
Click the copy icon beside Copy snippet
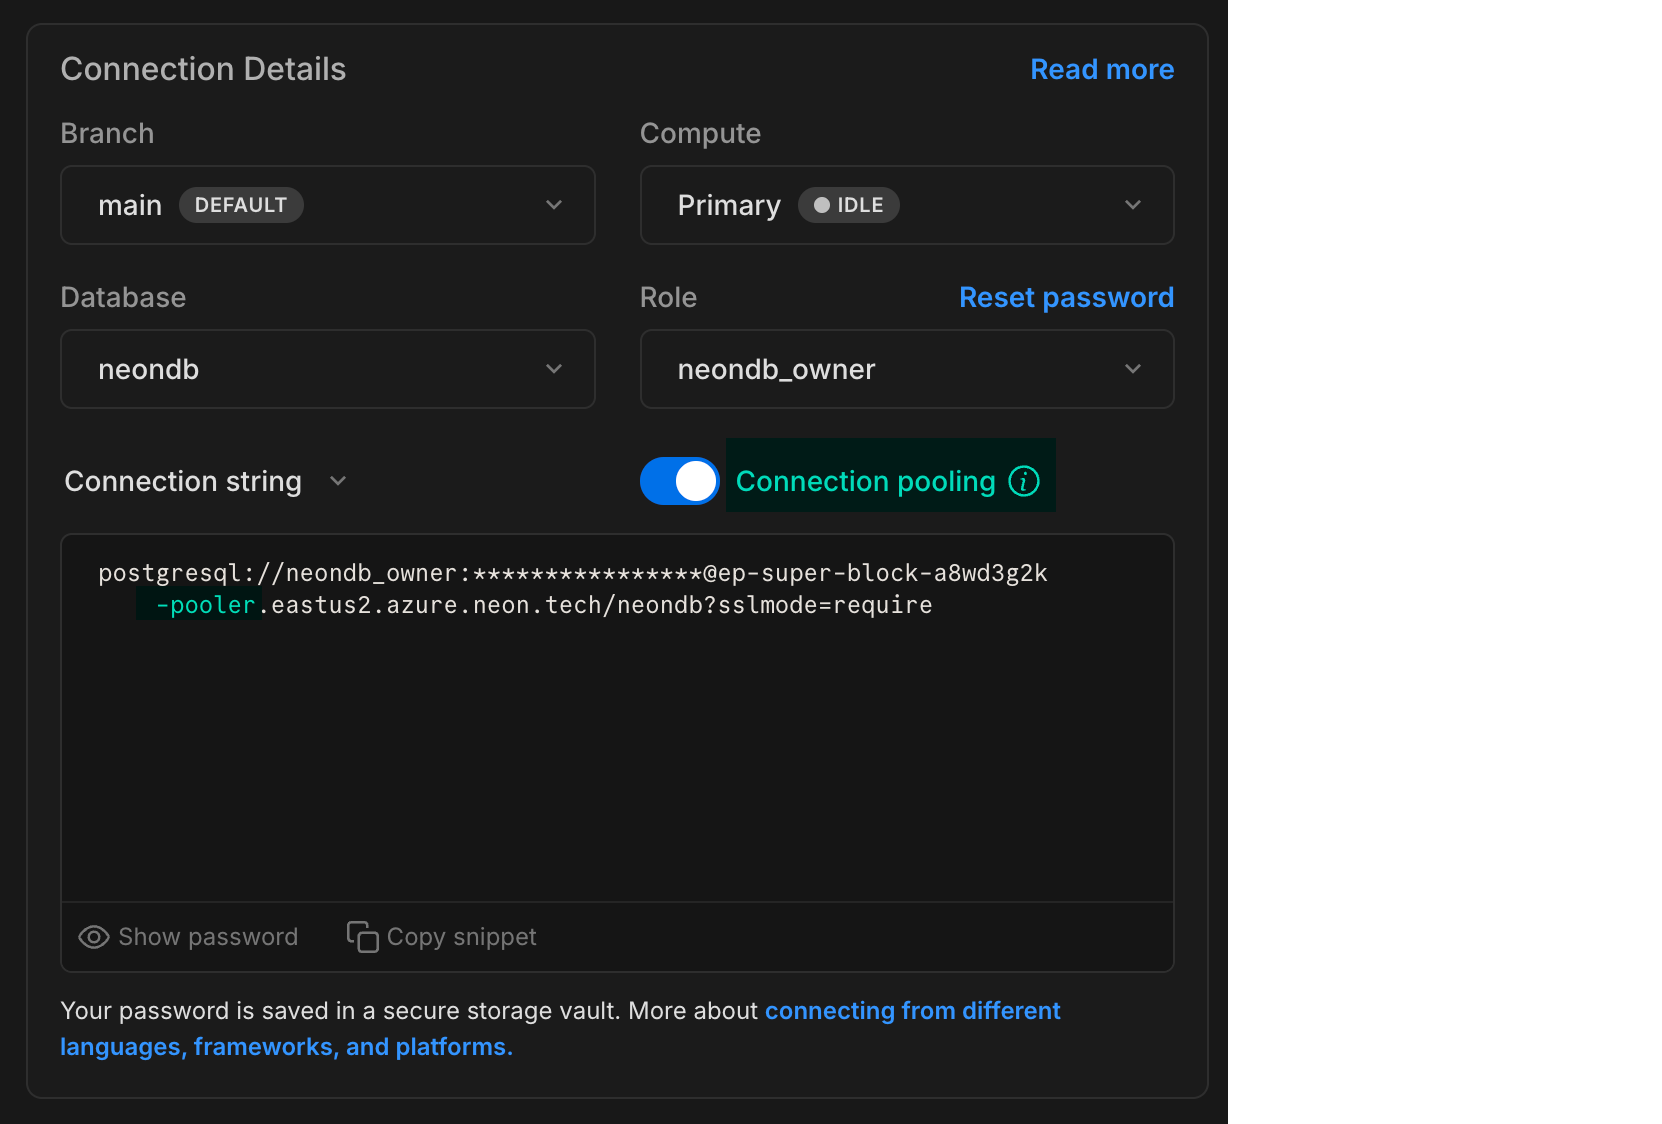tap(362, 937)
